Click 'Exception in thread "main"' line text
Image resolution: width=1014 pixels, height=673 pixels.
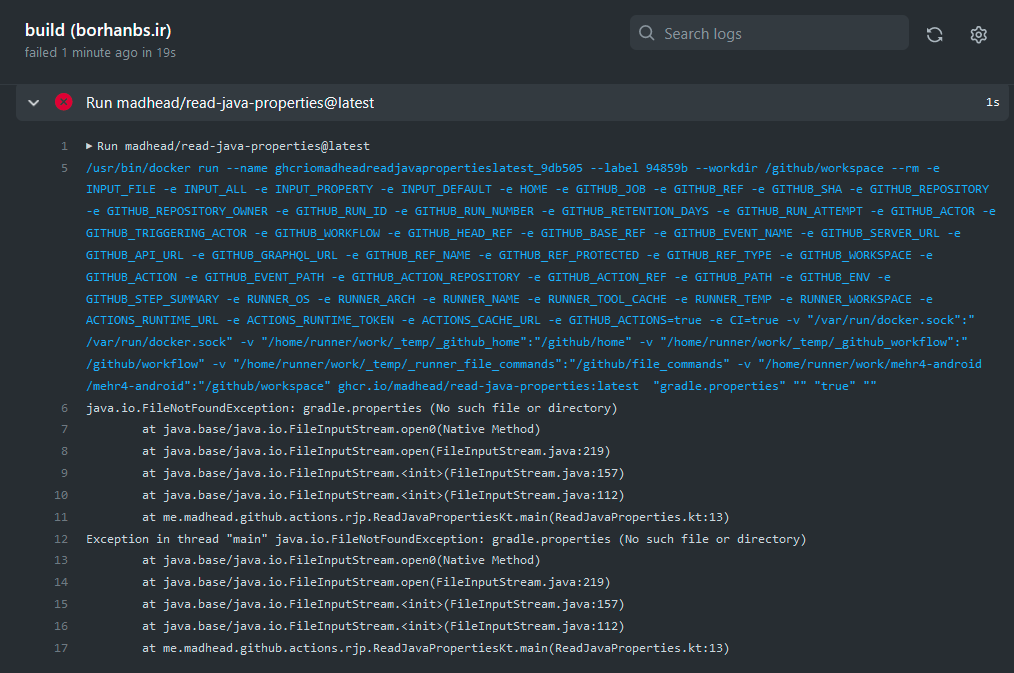(x=446, y=539)
